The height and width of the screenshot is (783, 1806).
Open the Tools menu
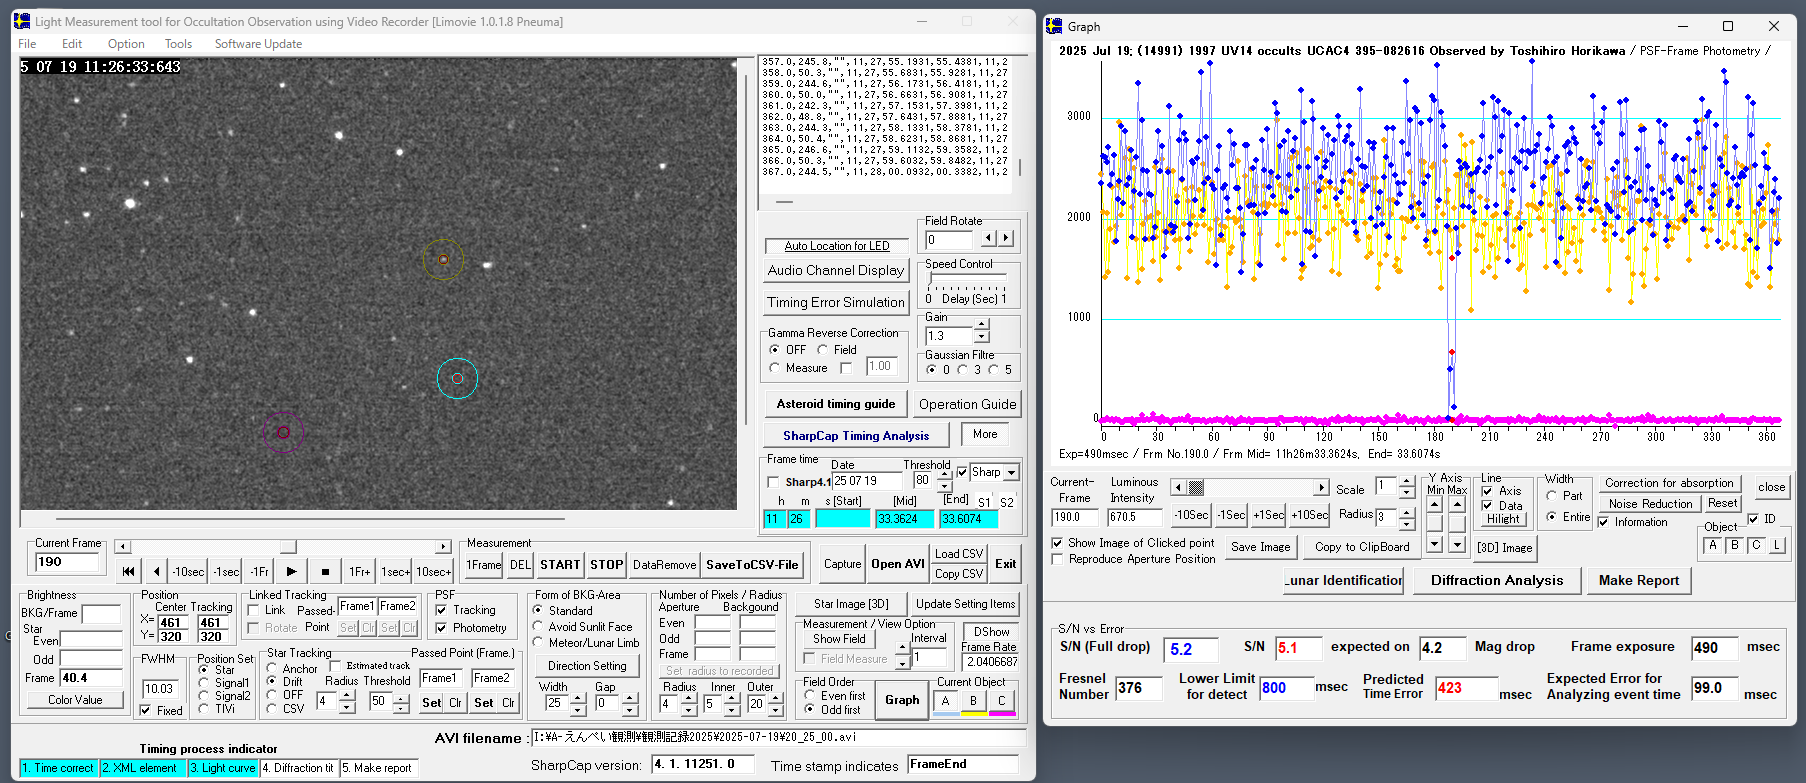178,44
